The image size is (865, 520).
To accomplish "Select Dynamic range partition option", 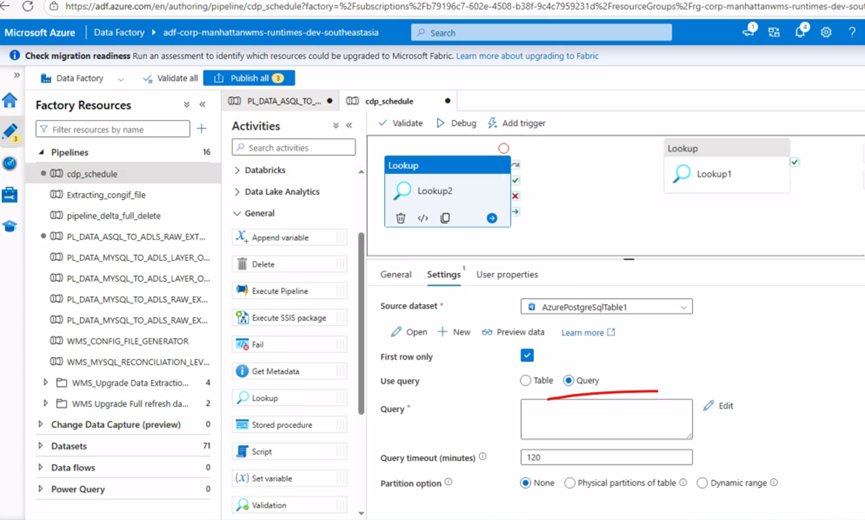I will (702, 483).
